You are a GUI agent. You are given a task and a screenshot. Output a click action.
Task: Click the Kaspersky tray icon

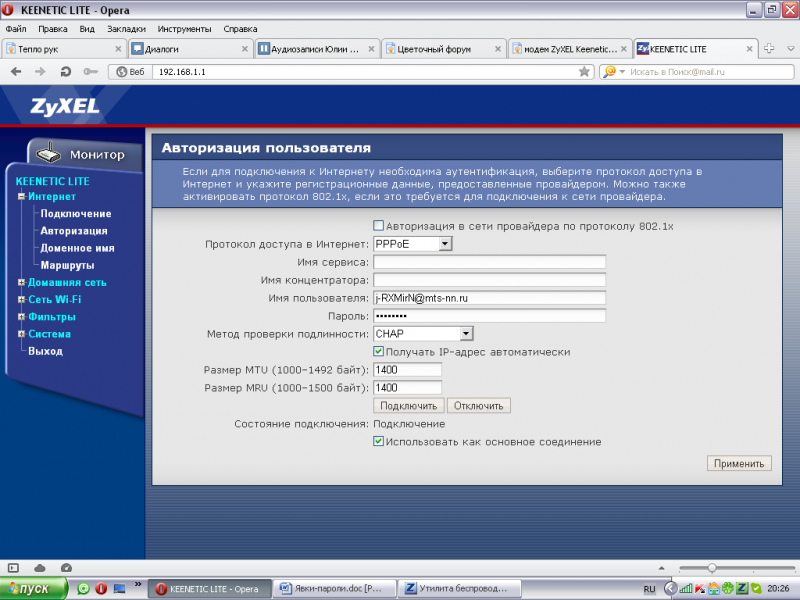pos(699,589)
